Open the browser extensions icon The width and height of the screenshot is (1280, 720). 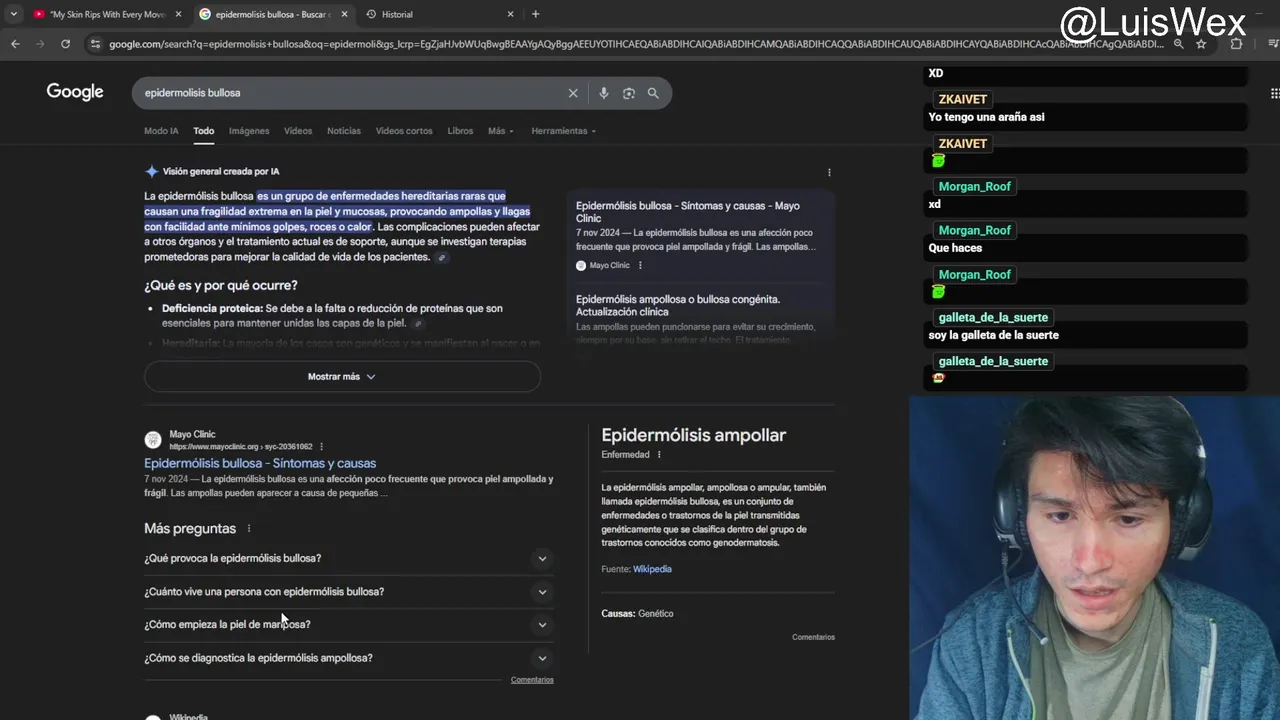pyautogui.click(x=1236, y=44)
